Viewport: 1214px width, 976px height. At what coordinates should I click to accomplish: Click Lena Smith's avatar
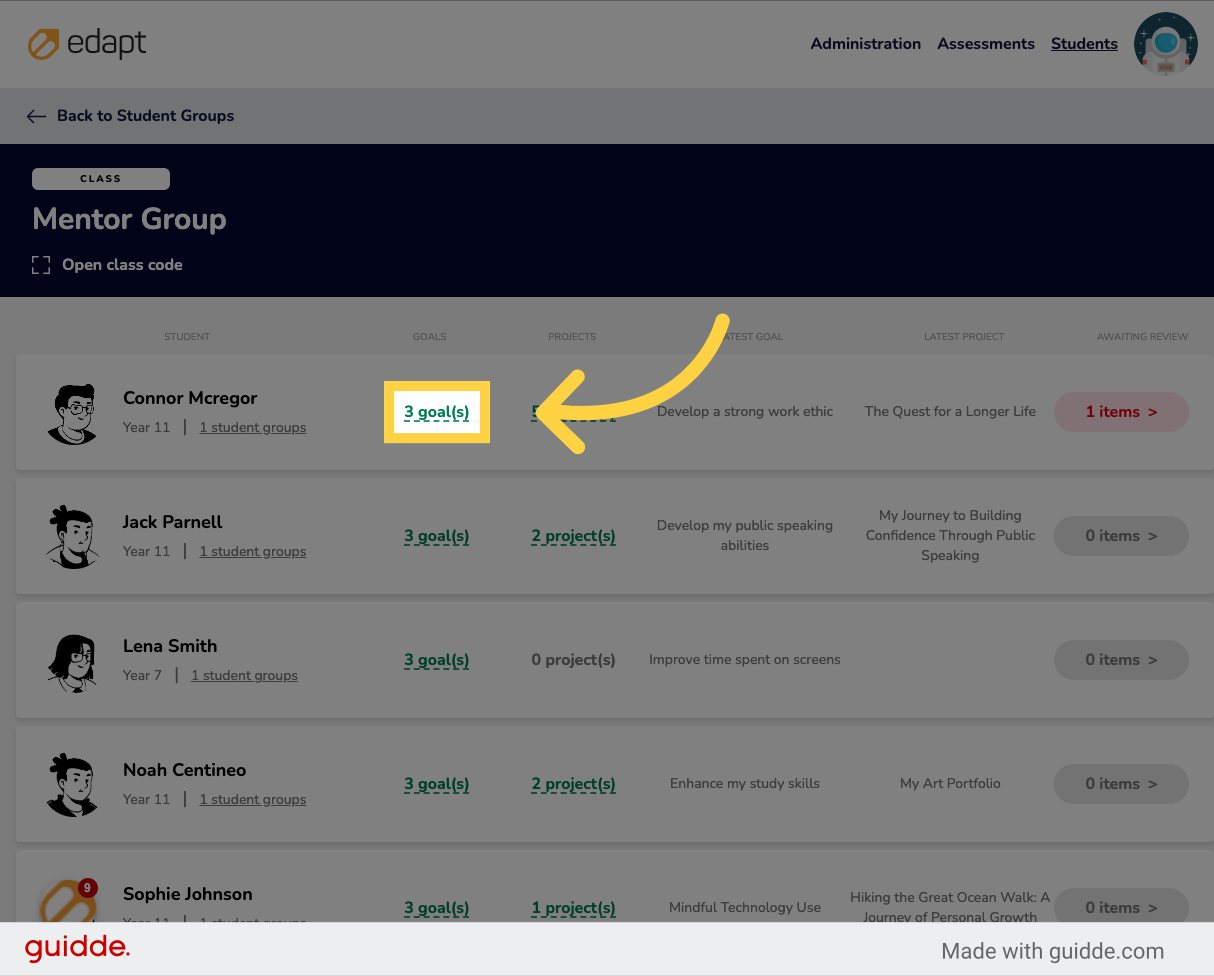(x=72, y=660)
